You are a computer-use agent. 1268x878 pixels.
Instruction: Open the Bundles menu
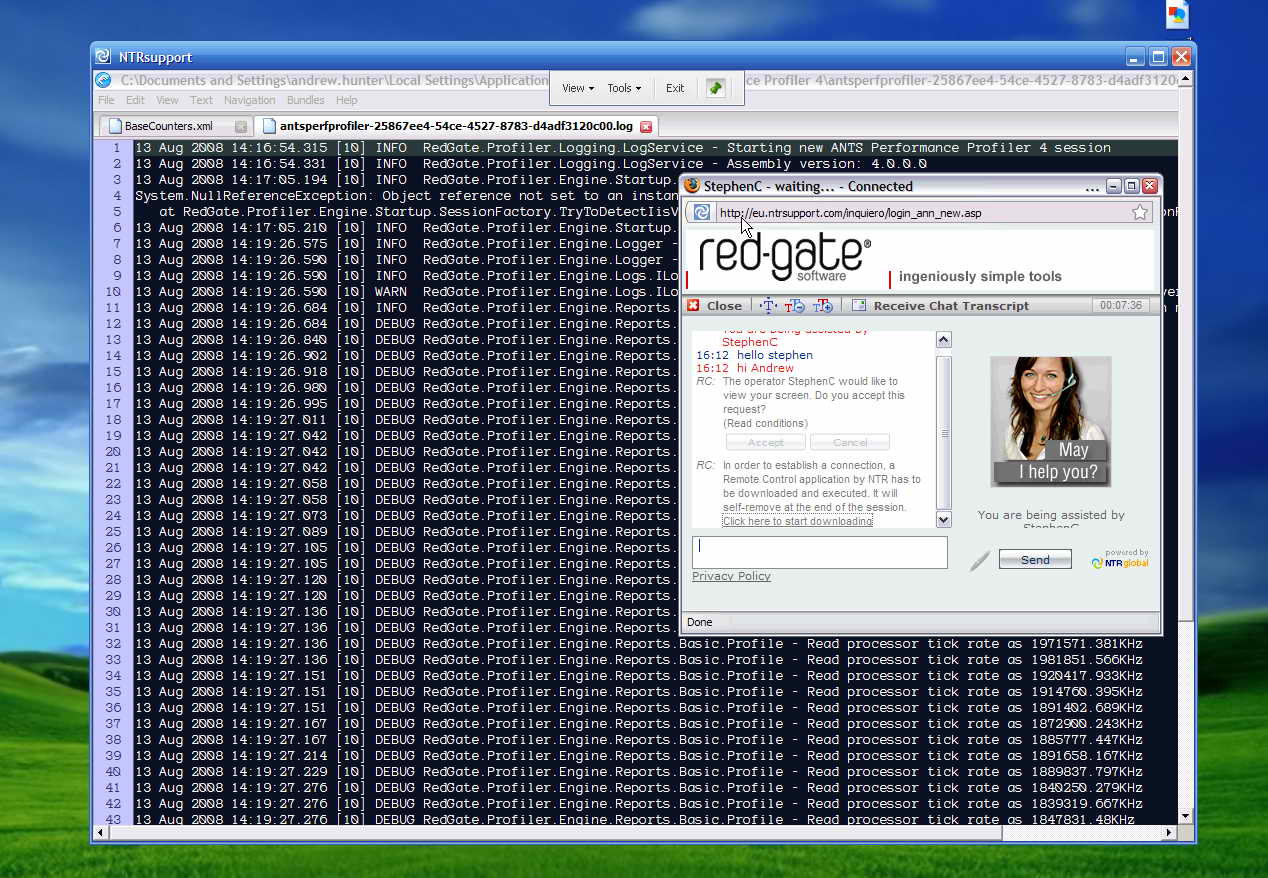point(305,100)
